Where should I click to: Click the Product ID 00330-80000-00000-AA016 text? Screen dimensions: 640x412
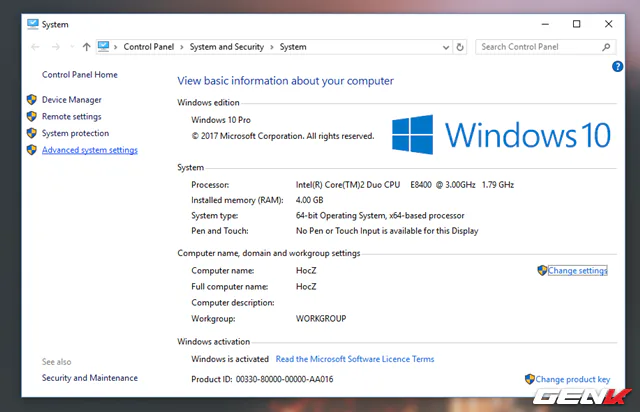[262, 379]
